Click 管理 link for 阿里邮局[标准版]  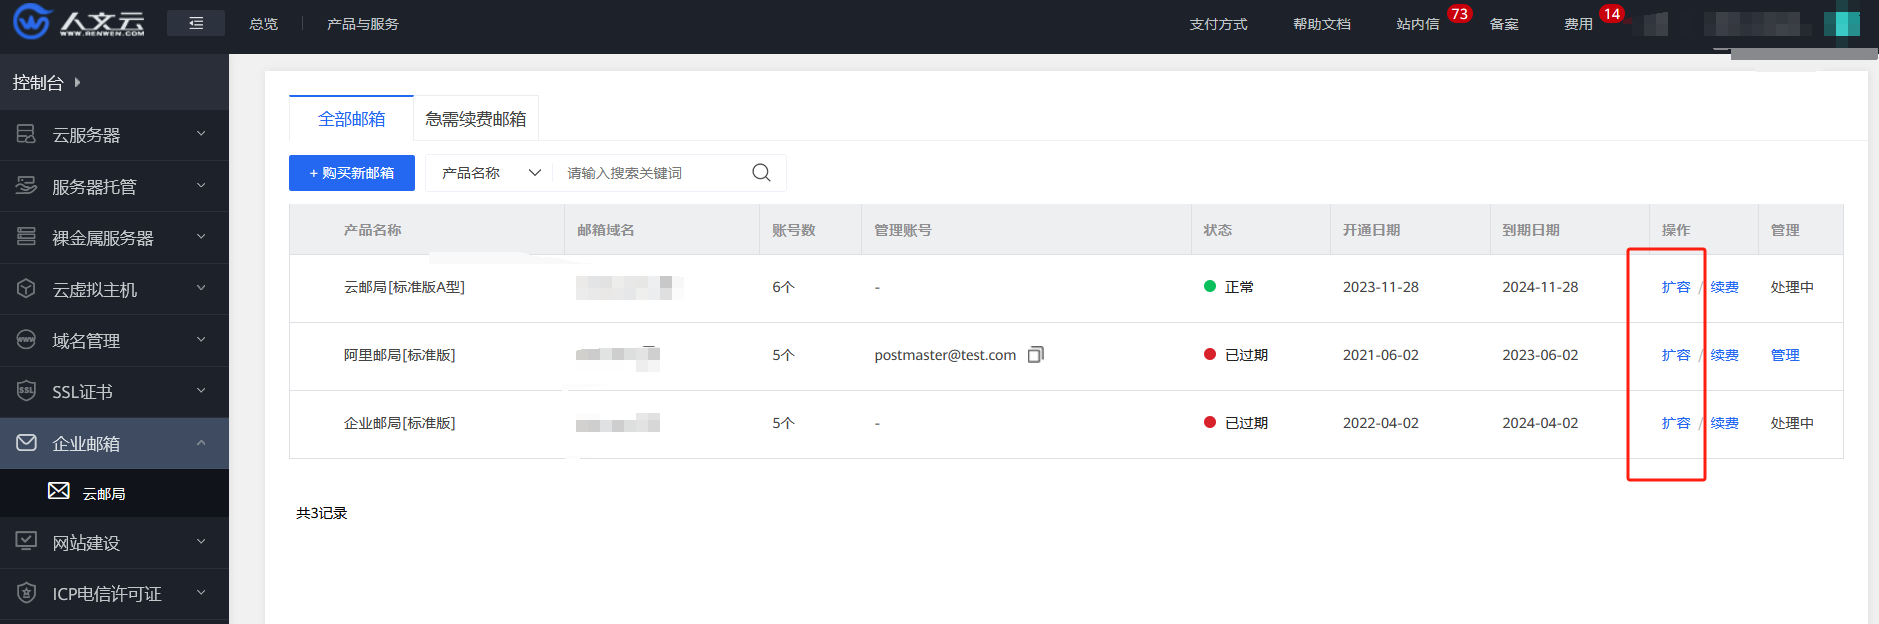pyautogui.click(x=1785, y=355)
